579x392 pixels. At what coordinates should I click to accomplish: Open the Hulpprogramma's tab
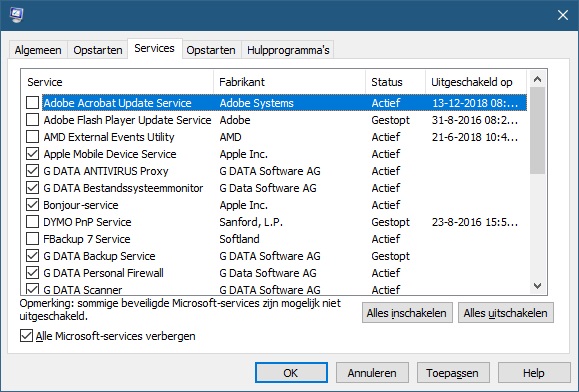(288, 50)
